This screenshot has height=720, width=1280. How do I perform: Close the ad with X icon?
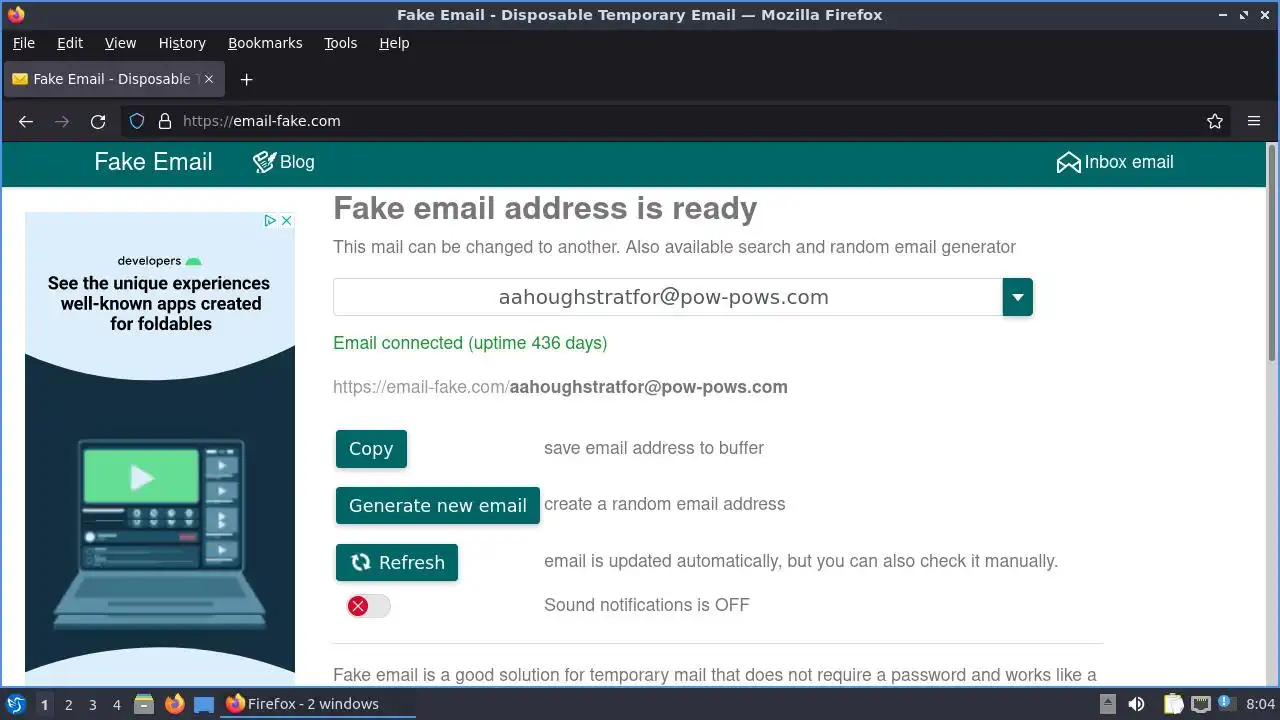(286, 221)
